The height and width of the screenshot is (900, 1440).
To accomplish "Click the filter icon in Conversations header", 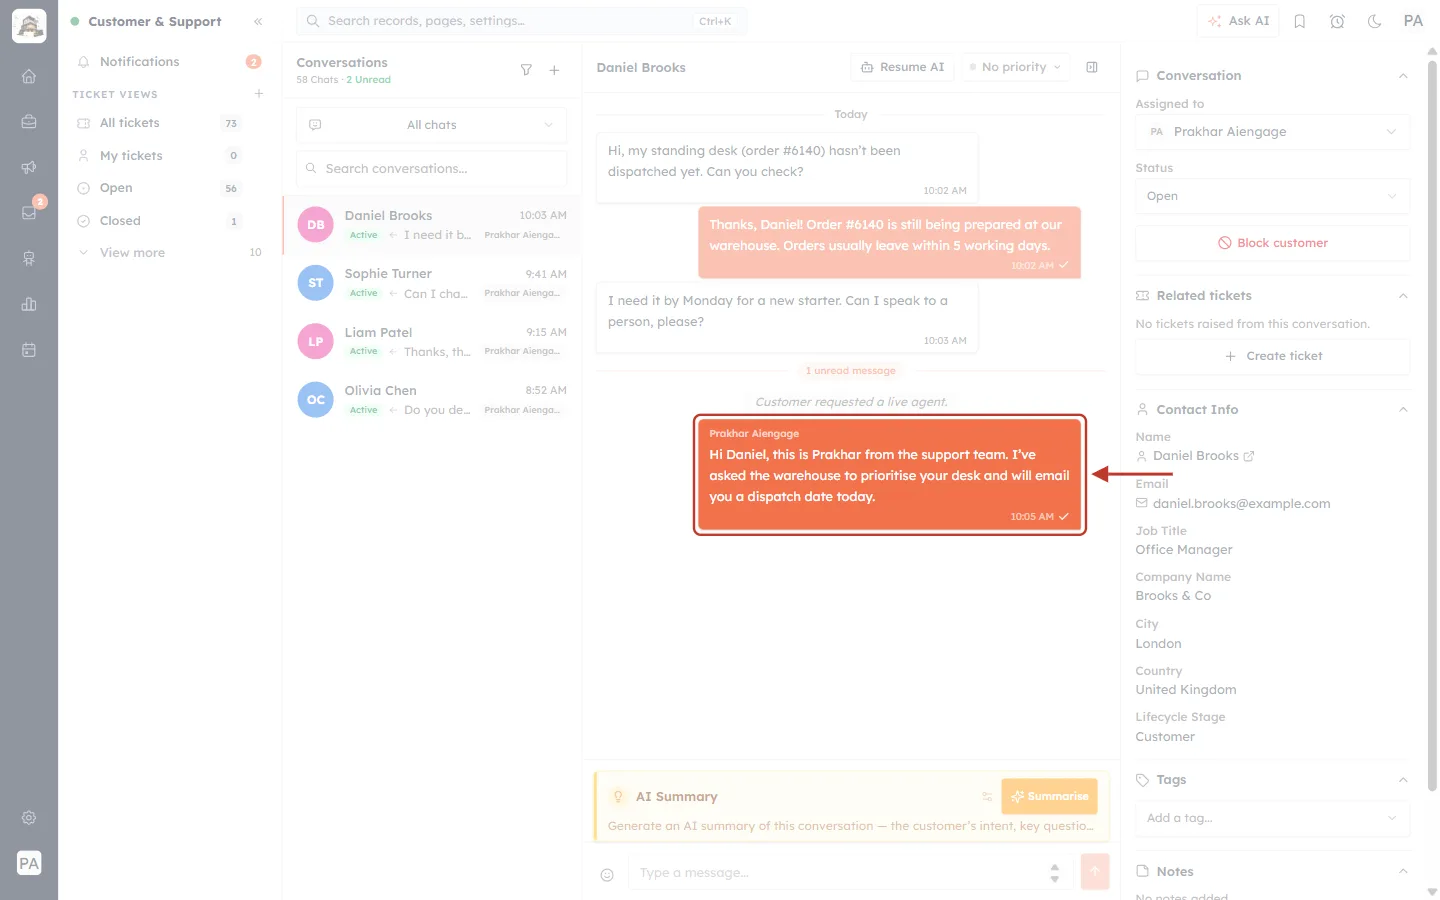I will 526,70.
